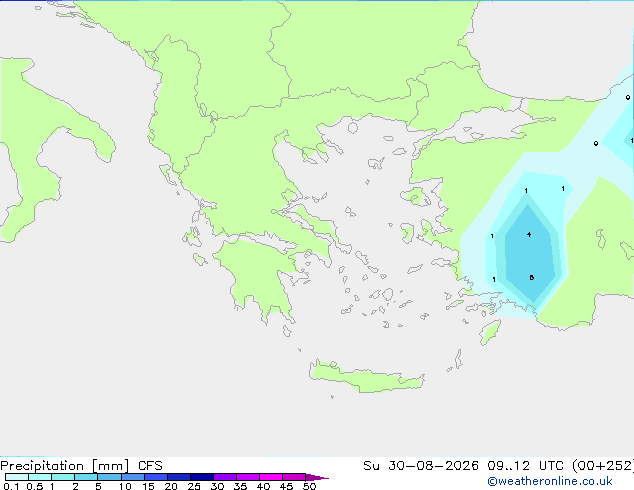This screenshot has width=634, height=490.
Task: Click the '4' precipitation value on the map
Action: [x=529, y=234]
